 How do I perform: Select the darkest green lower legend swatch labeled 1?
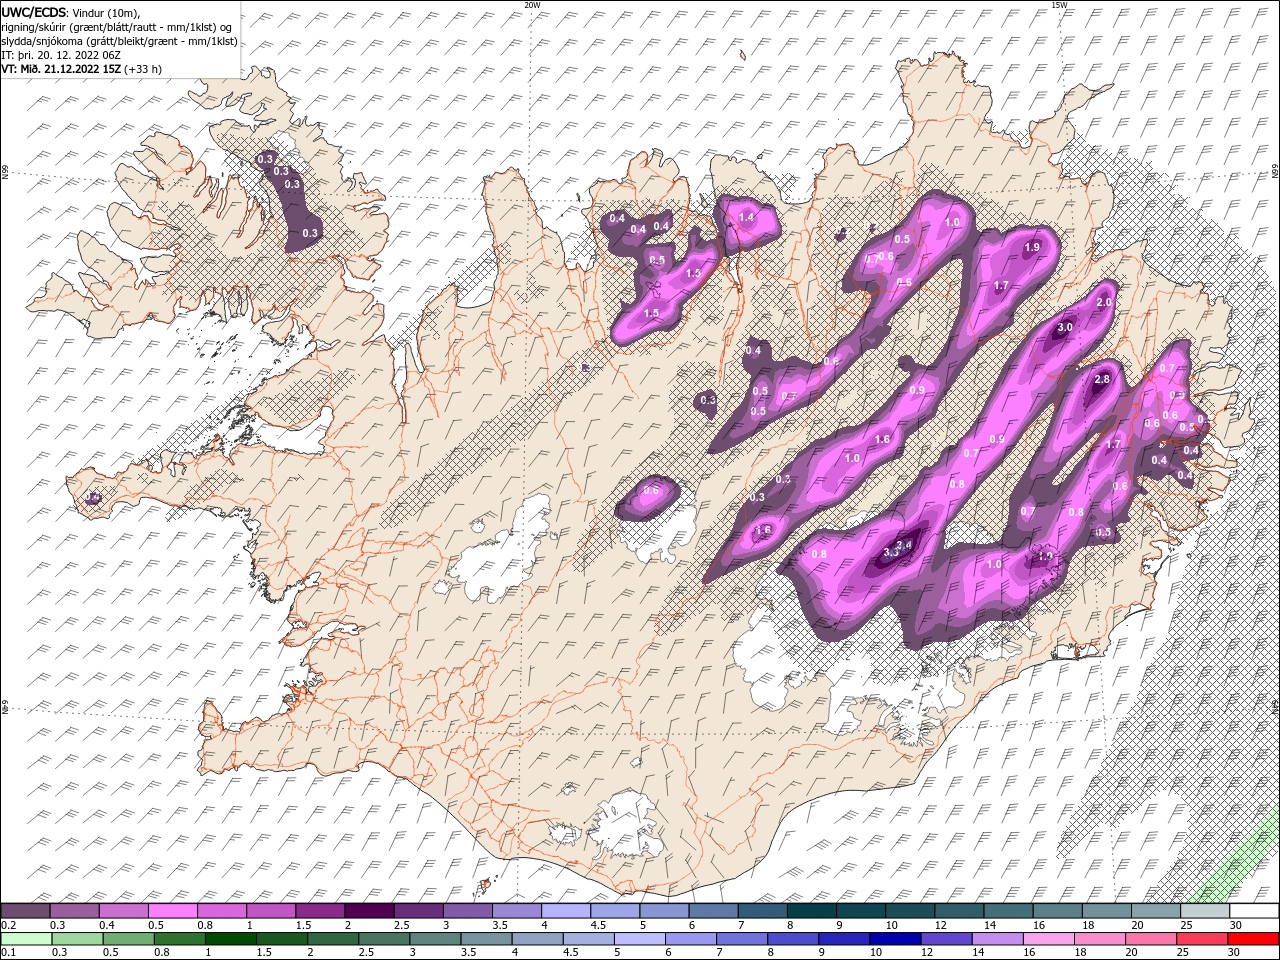pos(231,939)
